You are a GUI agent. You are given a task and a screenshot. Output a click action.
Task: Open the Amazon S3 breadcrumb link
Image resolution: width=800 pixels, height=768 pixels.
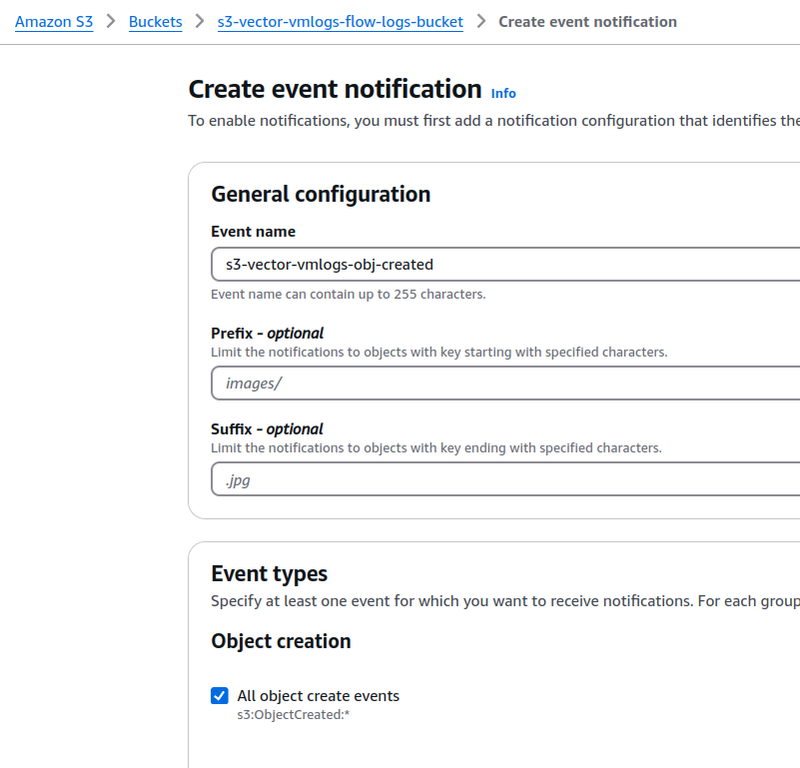click(x=54, y=22)
